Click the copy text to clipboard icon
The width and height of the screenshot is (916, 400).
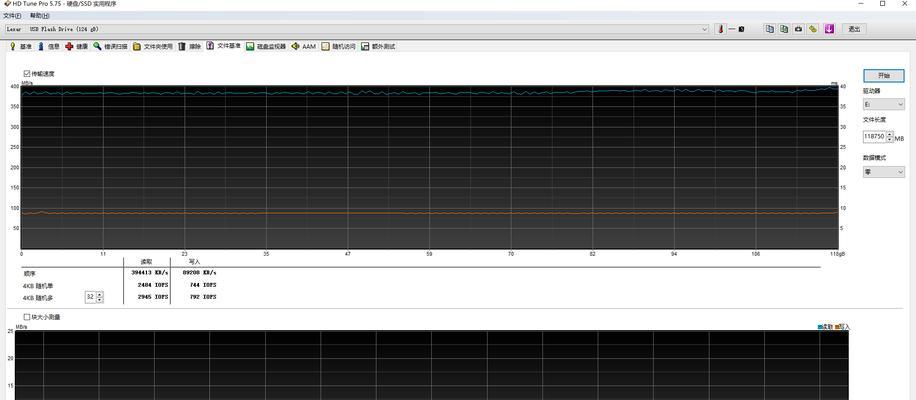coord(770,29)
